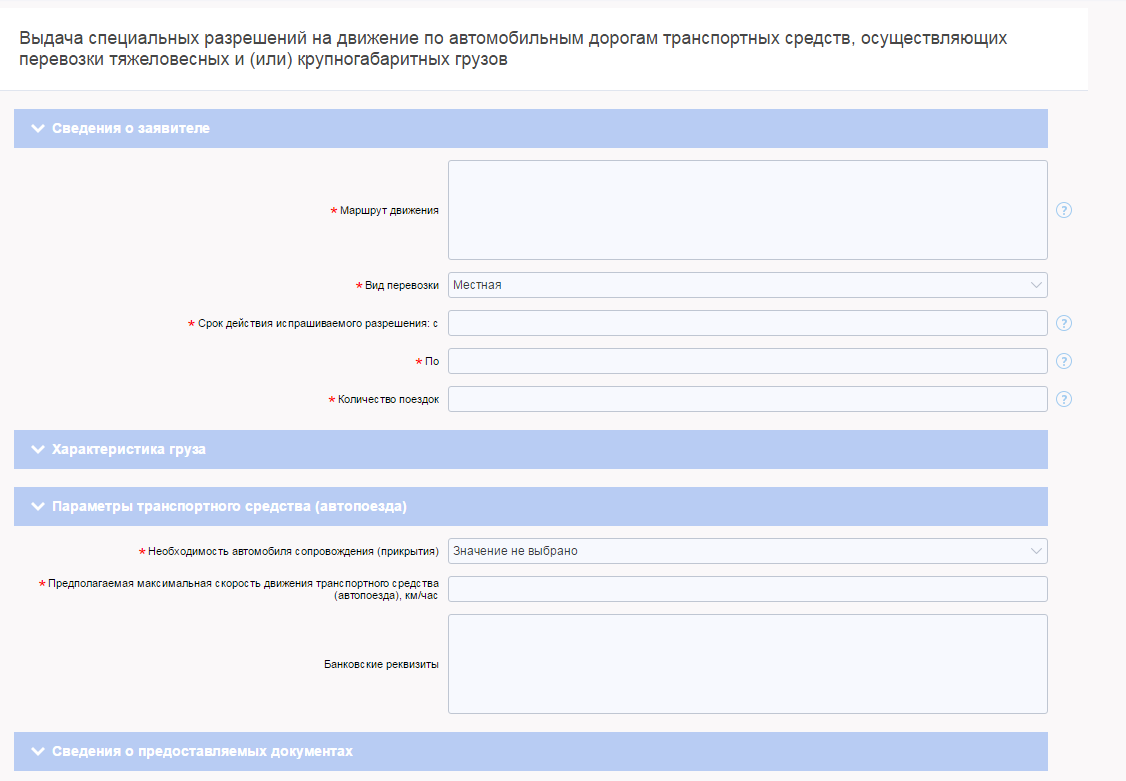Click the Вид перевозки field label

(x=401, y=285)
